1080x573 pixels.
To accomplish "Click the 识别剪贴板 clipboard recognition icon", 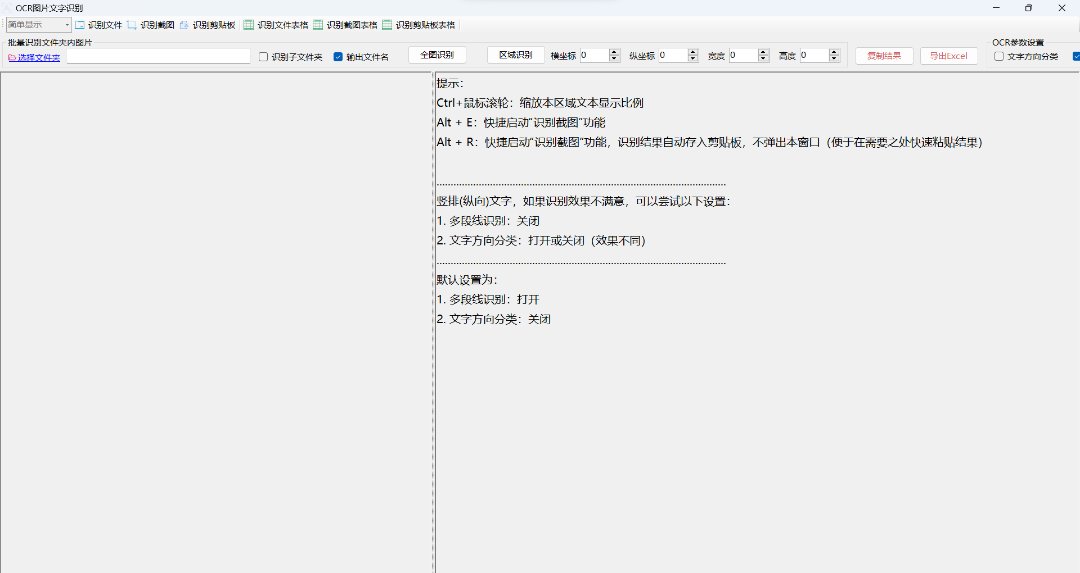I will [x=184, y=24].
